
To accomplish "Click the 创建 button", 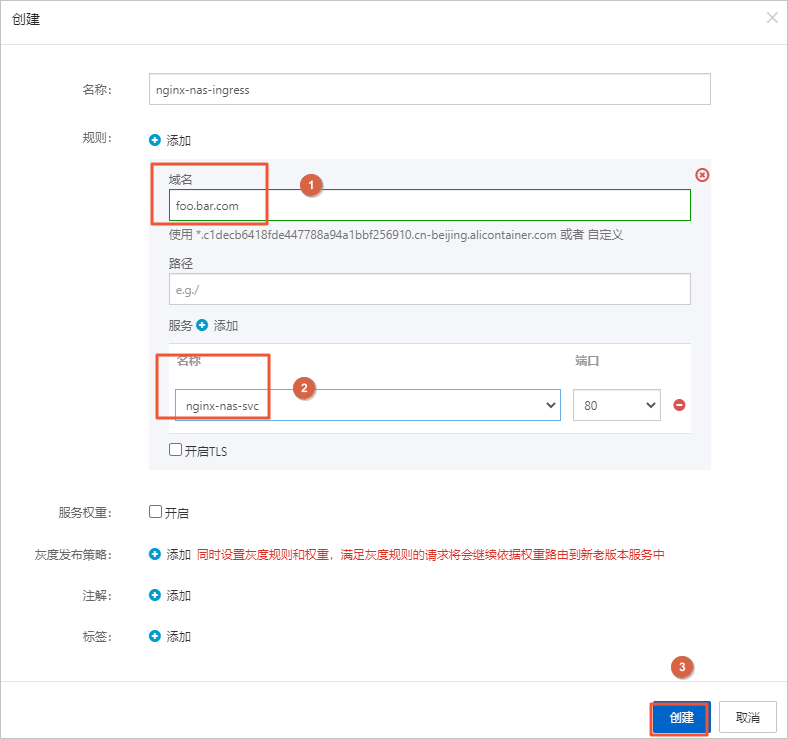I will pyautogui.click(x=680, y=717).
